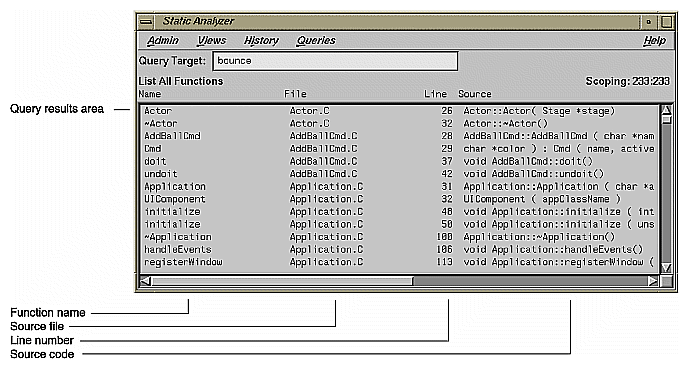
Task: Click line number 113
Action: (444, 262)
